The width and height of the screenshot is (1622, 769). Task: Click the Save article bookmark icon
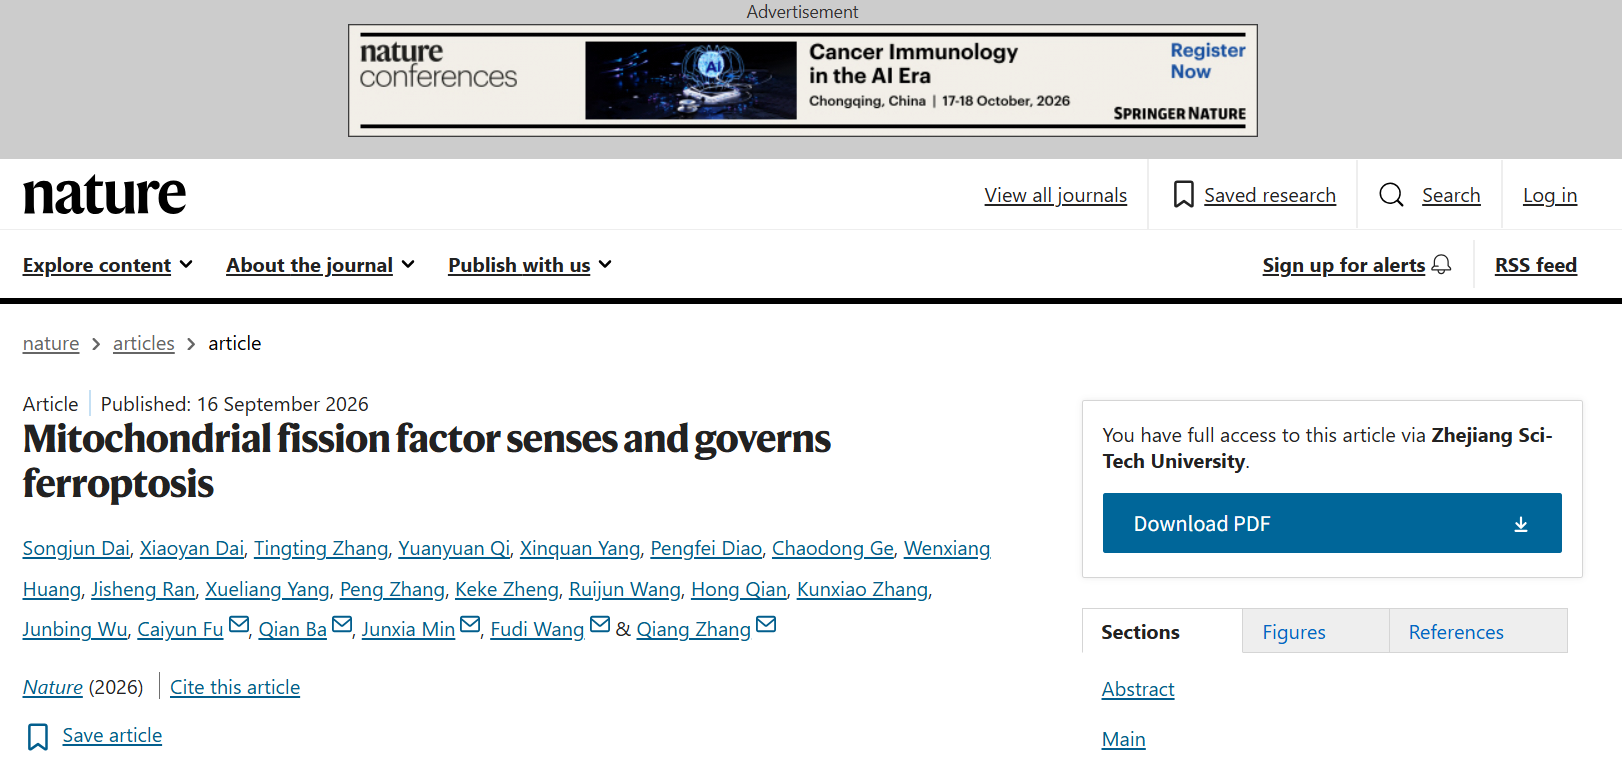point(38,737)
